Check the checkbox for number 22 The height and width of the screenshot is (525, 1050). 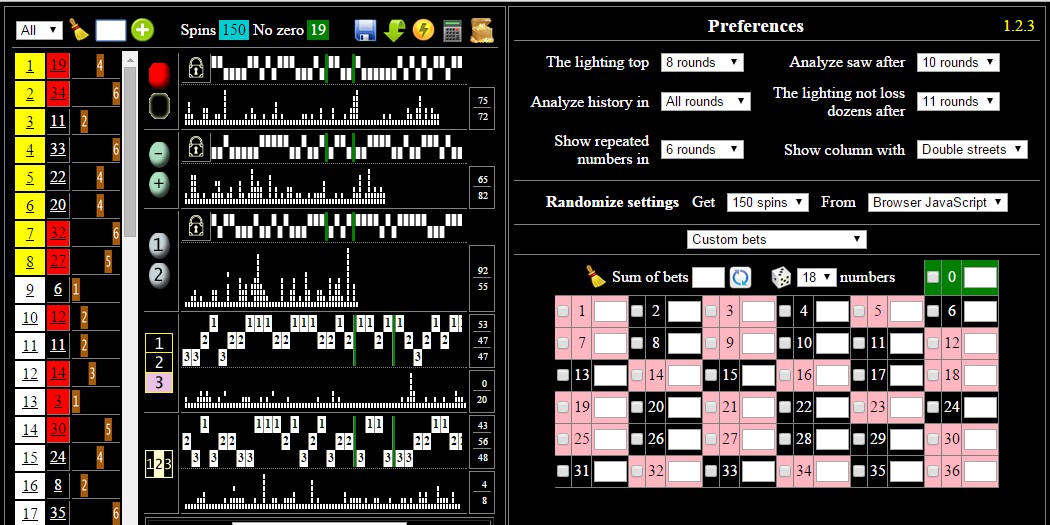(785, 407)
